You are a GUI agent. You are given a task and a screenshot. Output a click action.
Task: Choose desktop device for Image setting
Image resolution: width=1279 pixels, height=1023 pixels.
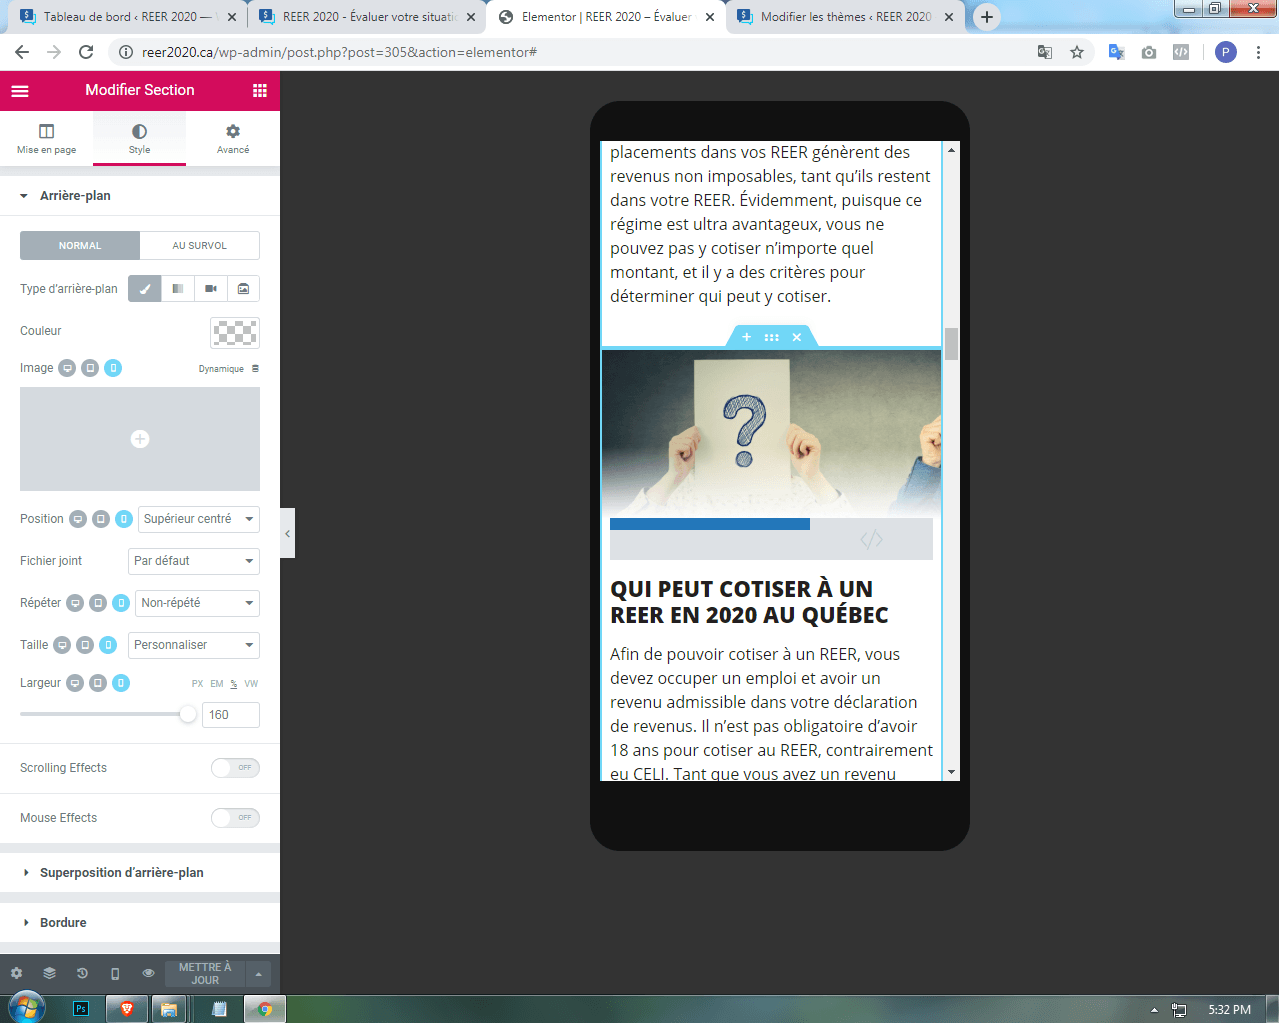pos(67,368)
